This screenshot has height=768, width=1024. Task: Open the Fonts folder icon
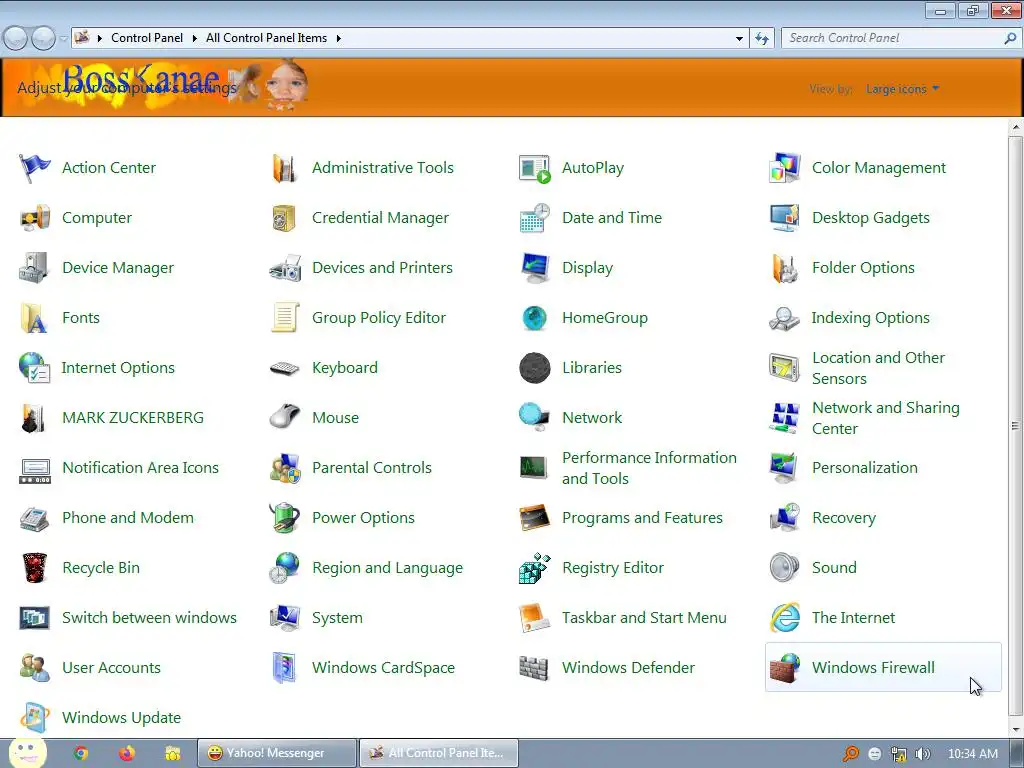point(34,318)
